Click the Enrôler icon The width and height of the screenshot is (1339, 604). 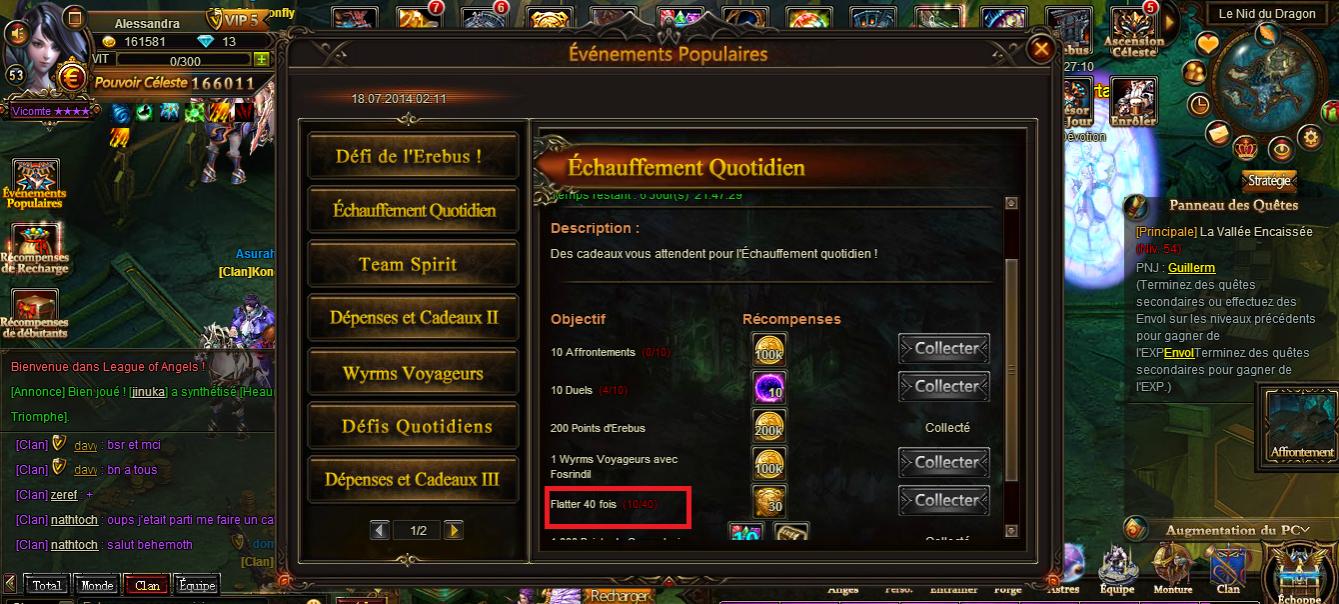click(1133, 102)
